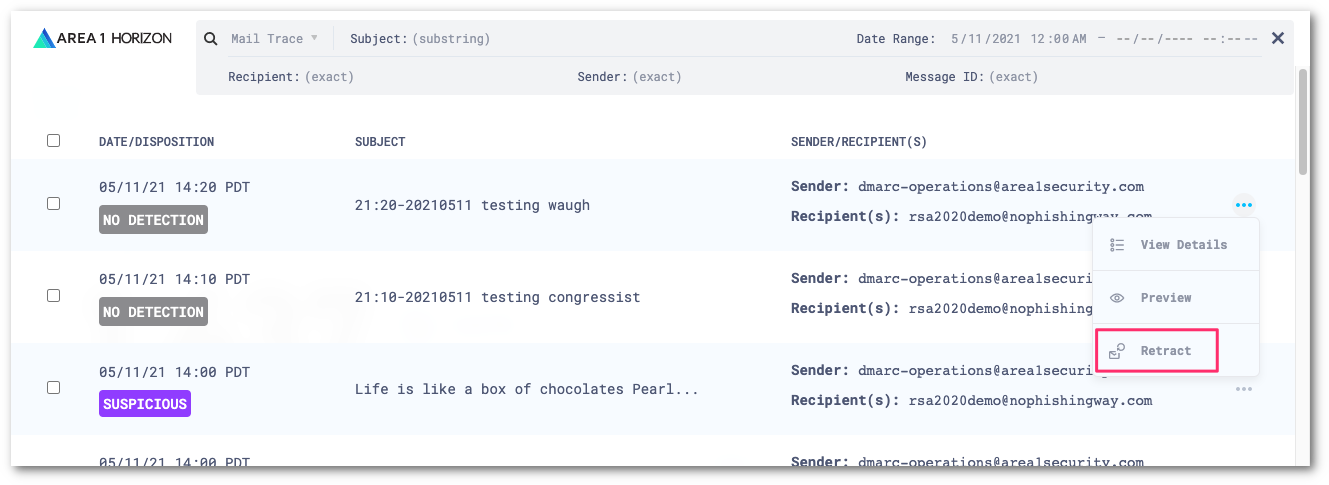Toggle the select-all checkbox in header

tap(54, 141)
